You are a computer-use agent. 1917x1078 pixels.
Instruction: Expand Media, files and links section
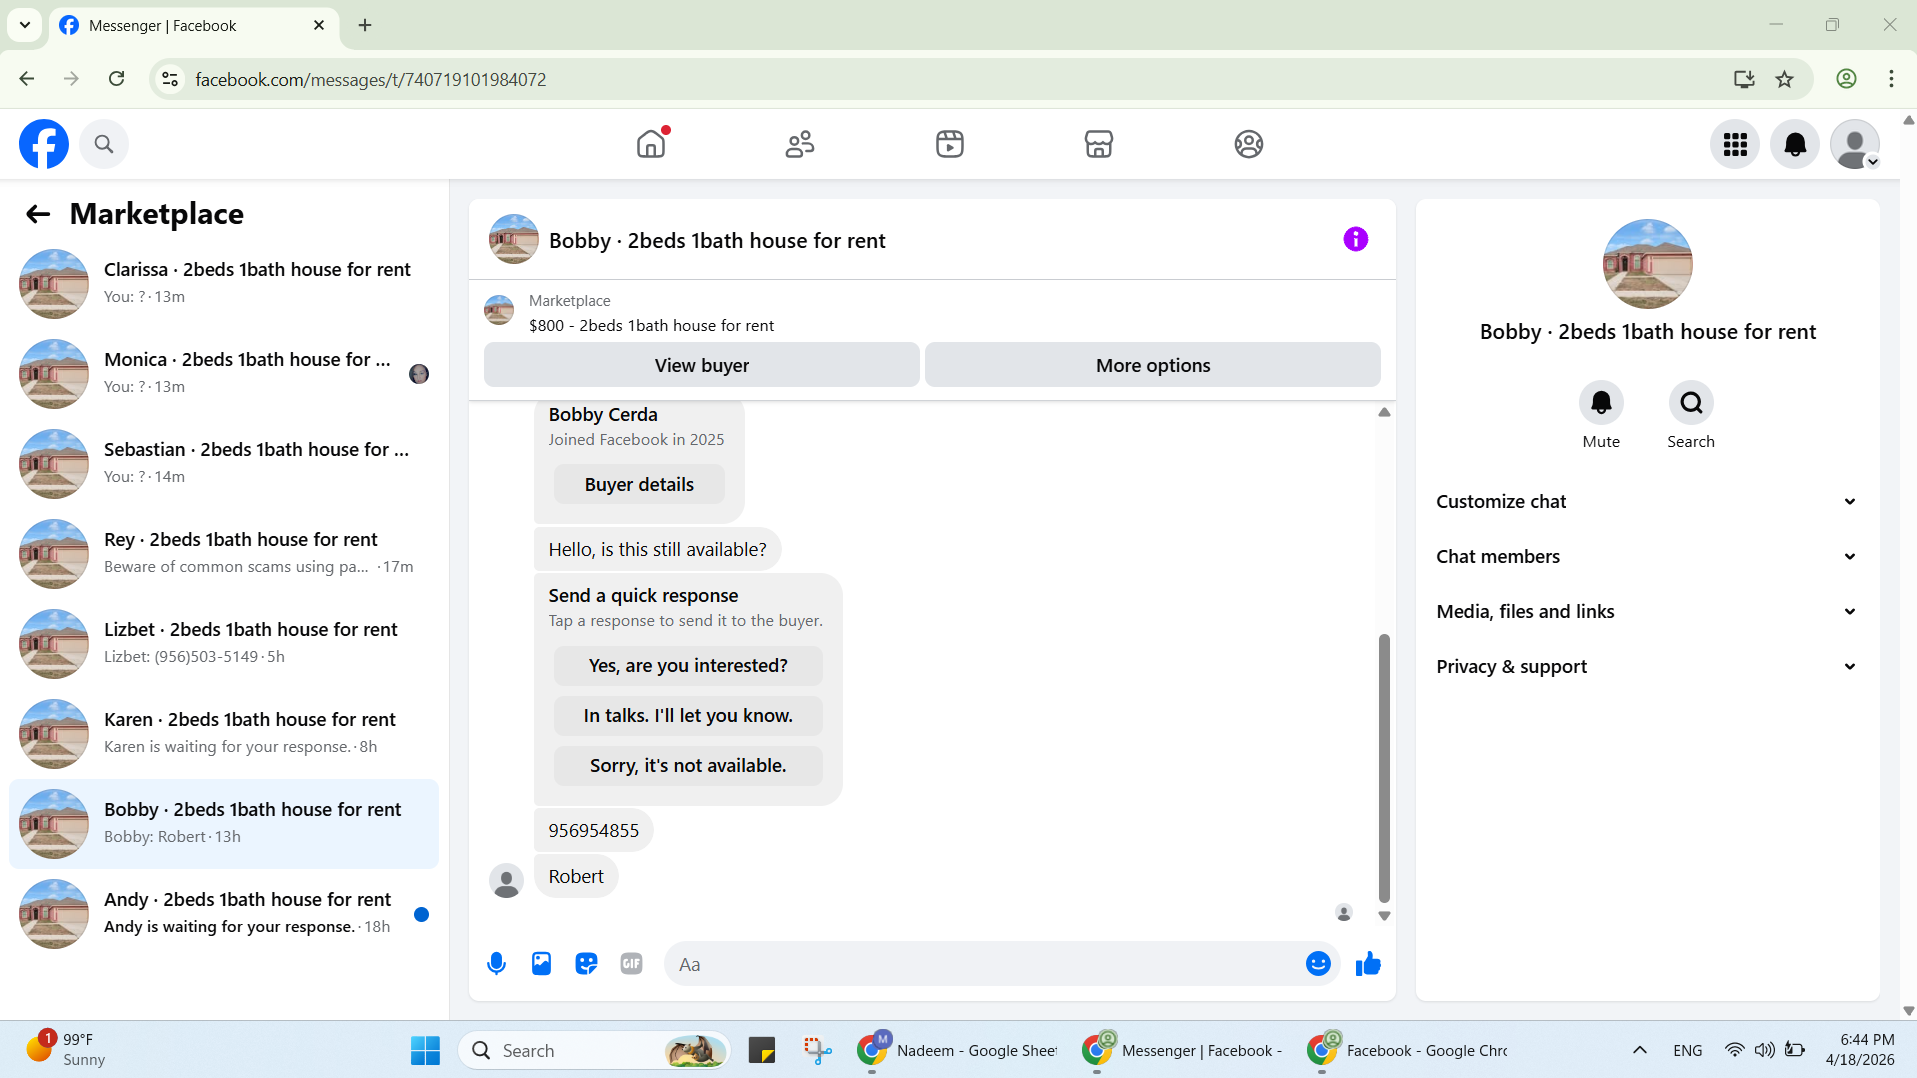tap(1647, 612)
